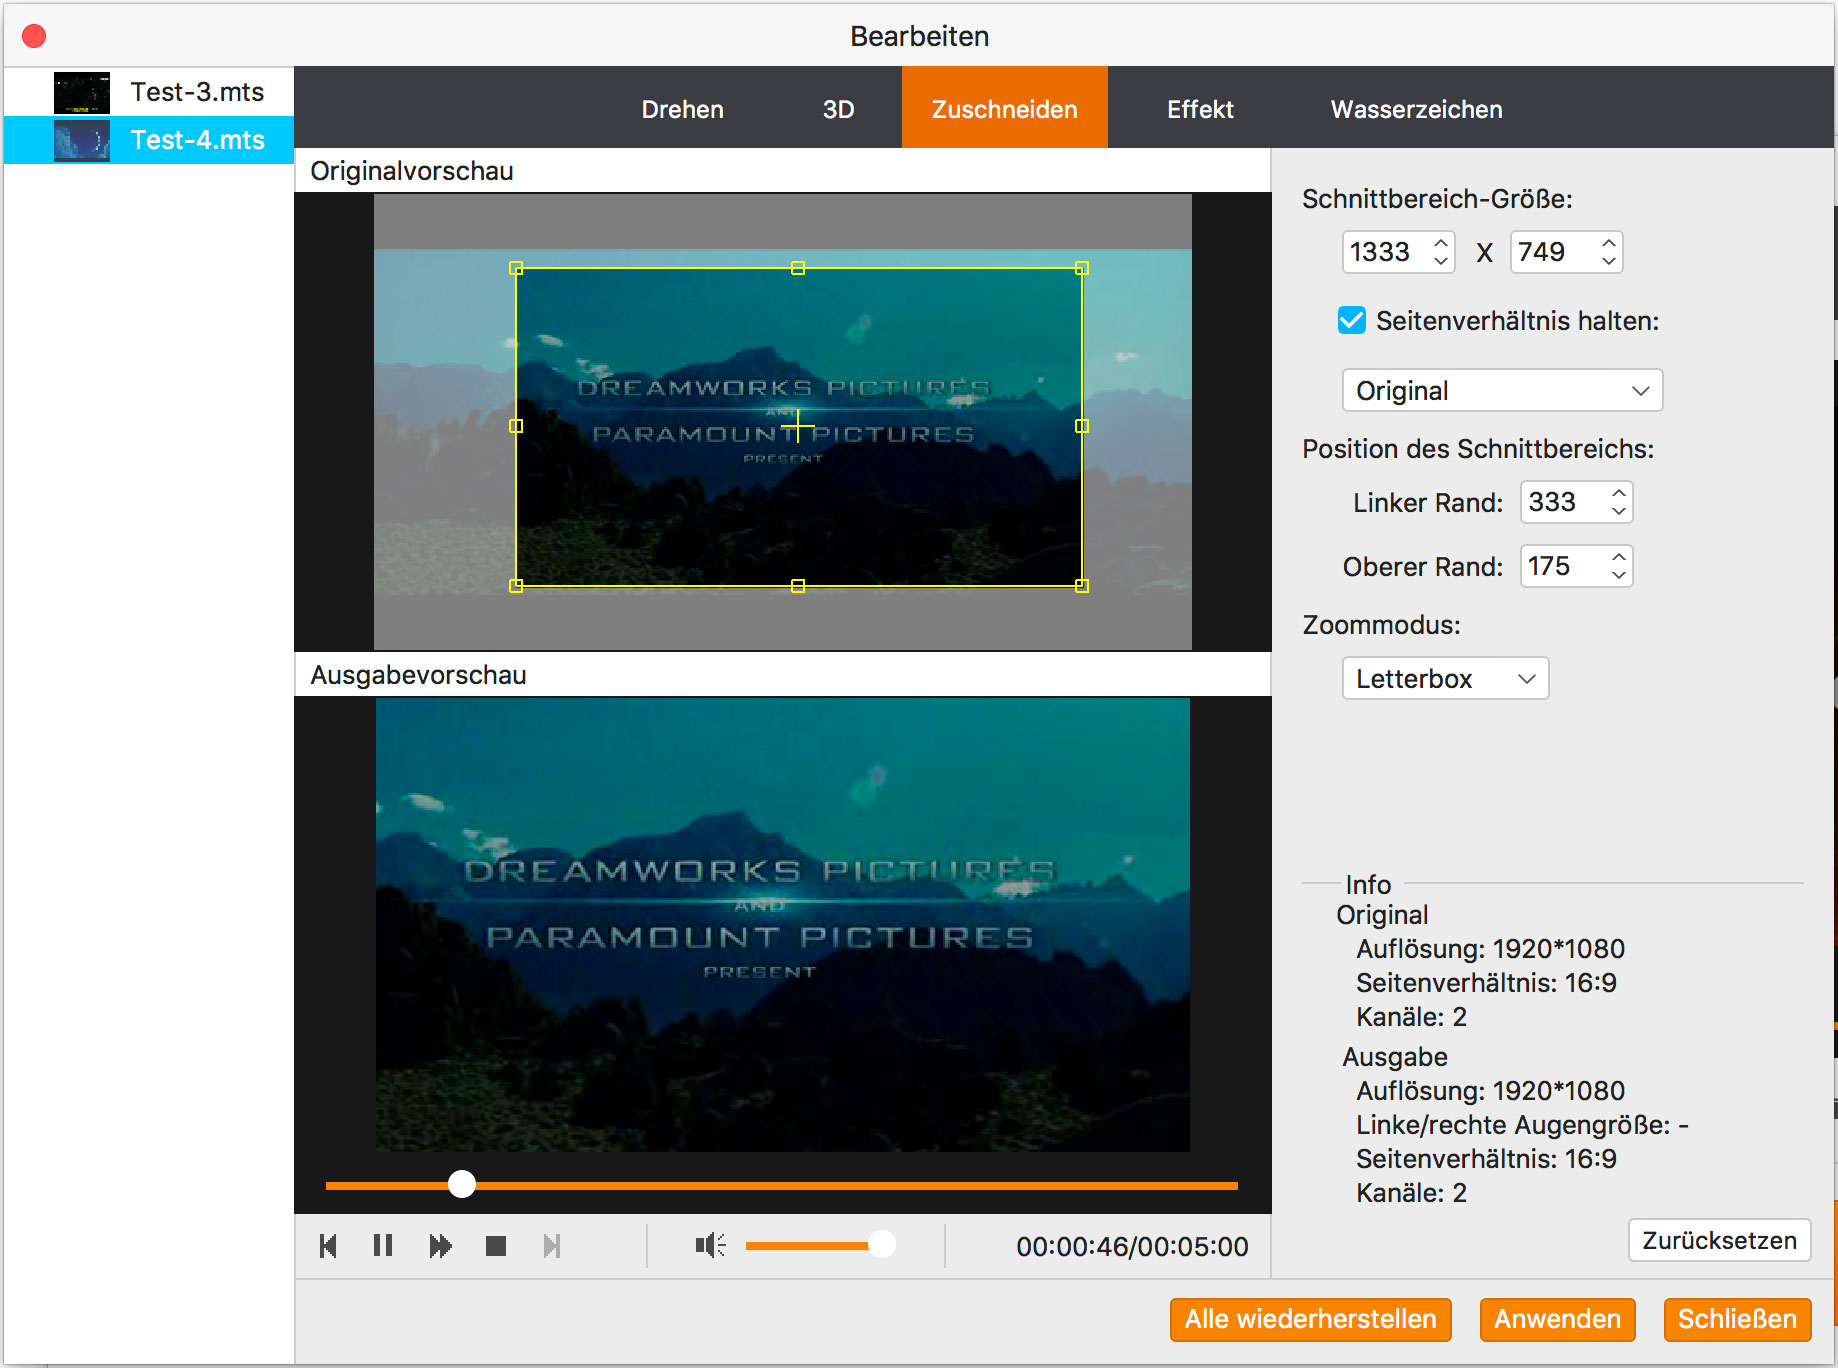
Task: Increase crop height with up arrow
Action: pyautogui.click(x=1609, y=243)
